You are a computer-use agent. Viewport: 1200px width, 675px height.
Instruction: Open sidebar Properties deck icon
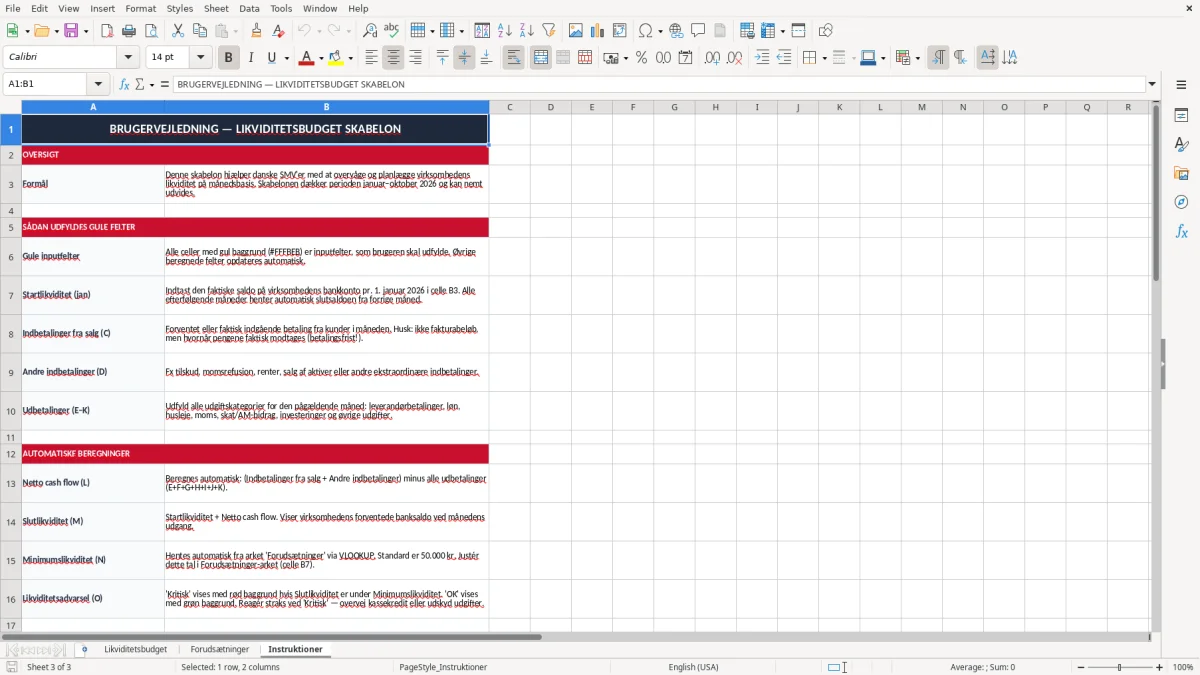[x=1181, y=116]
